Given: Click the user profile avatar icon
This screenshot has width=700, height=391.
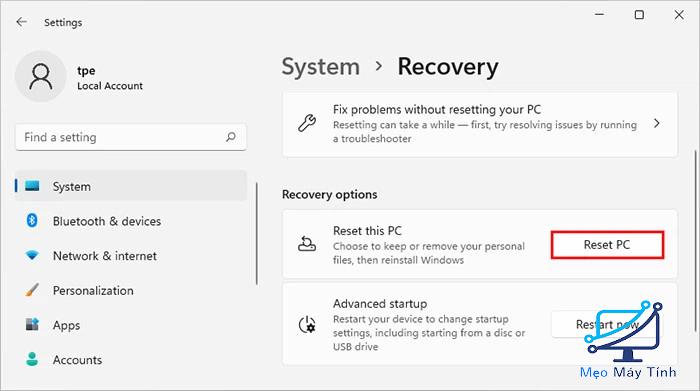Looking at the screenshot, I should (41, 76).
